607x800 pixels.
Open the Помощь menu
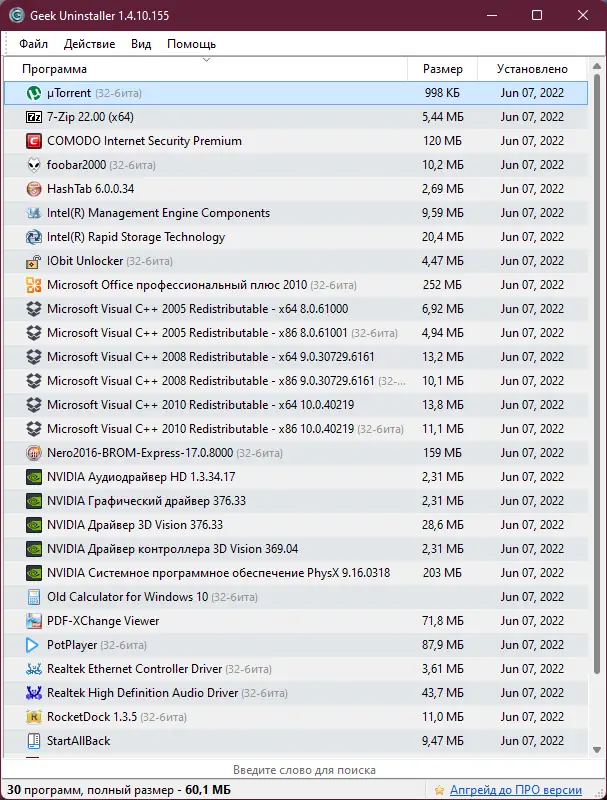[192, 44]
